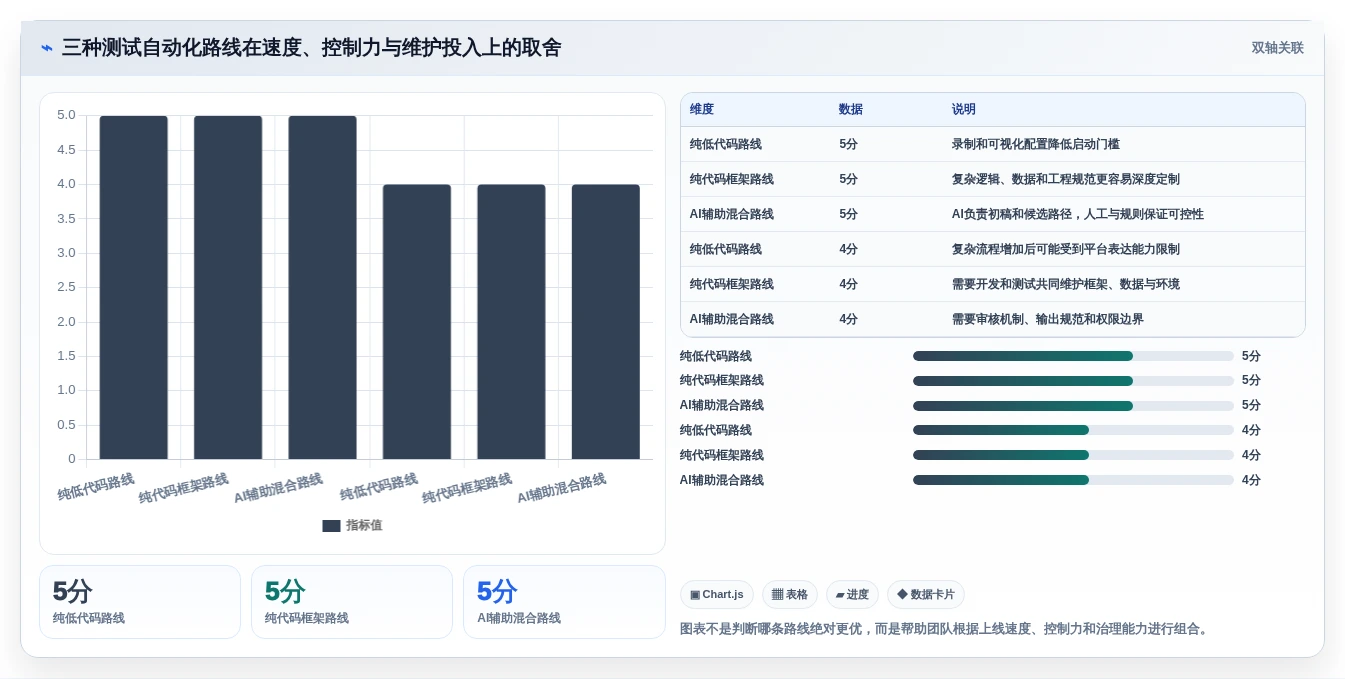Click the AI辅助混合路线 progress bar showing 5分
The image size is (1345, 679).
(1073, 406)
